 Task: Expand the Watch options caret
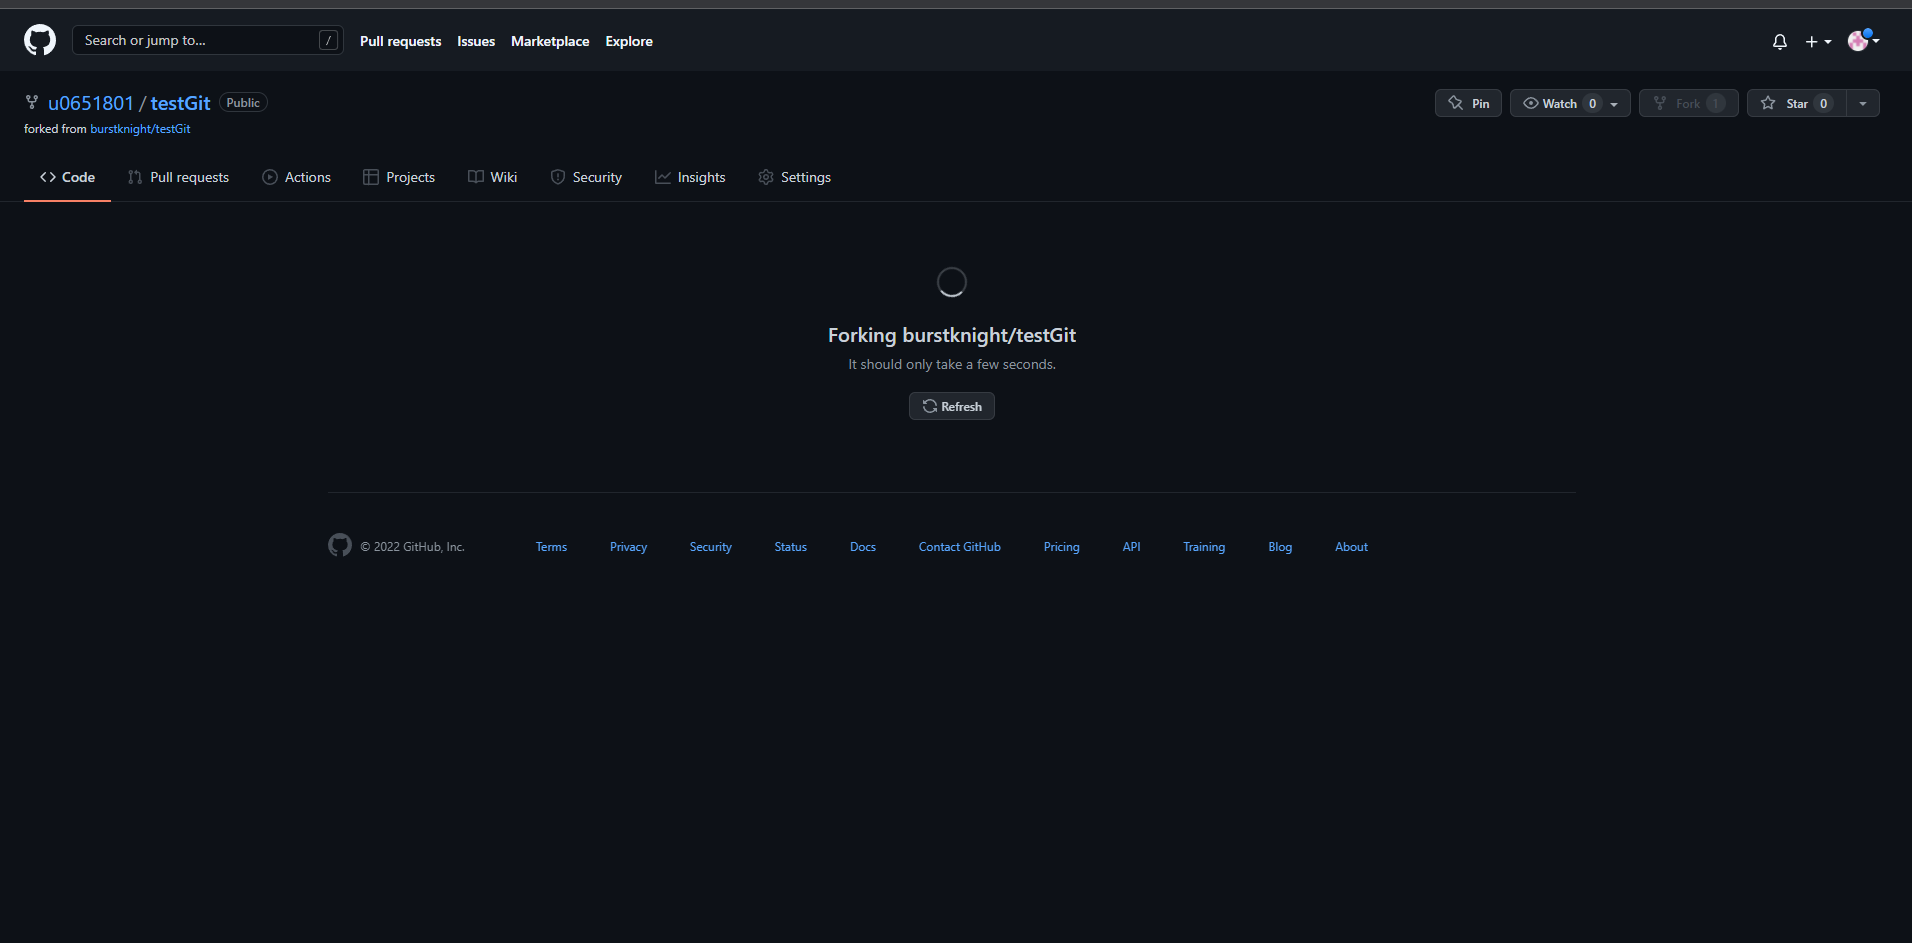(x=1615, y=104)
